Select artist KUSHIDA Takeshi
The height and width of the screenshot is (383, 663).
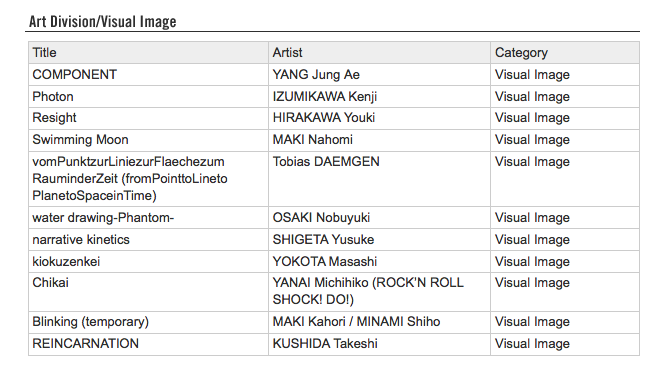point(325,343)
